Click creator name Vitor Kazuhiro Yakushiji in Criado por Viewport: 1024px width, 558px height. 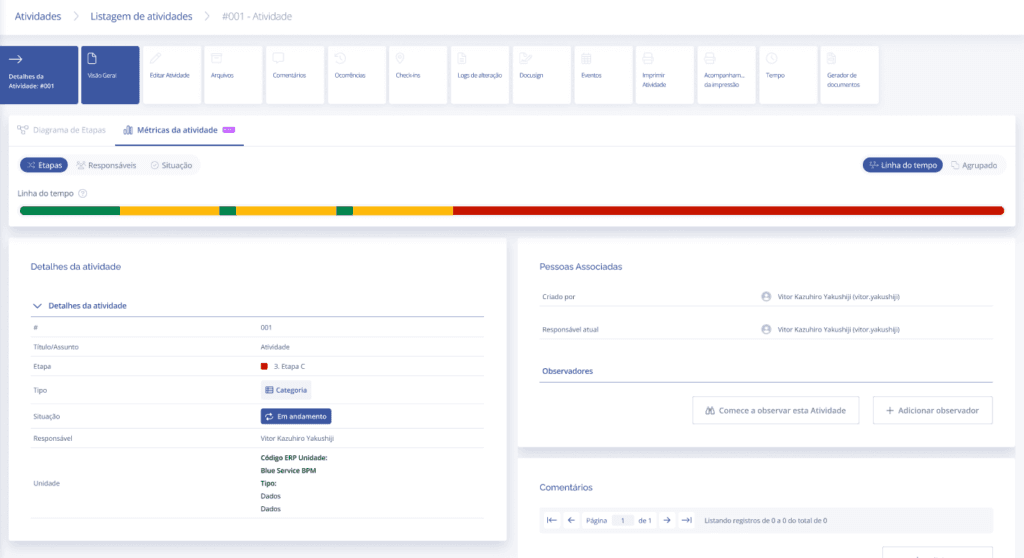pos(839,297)
